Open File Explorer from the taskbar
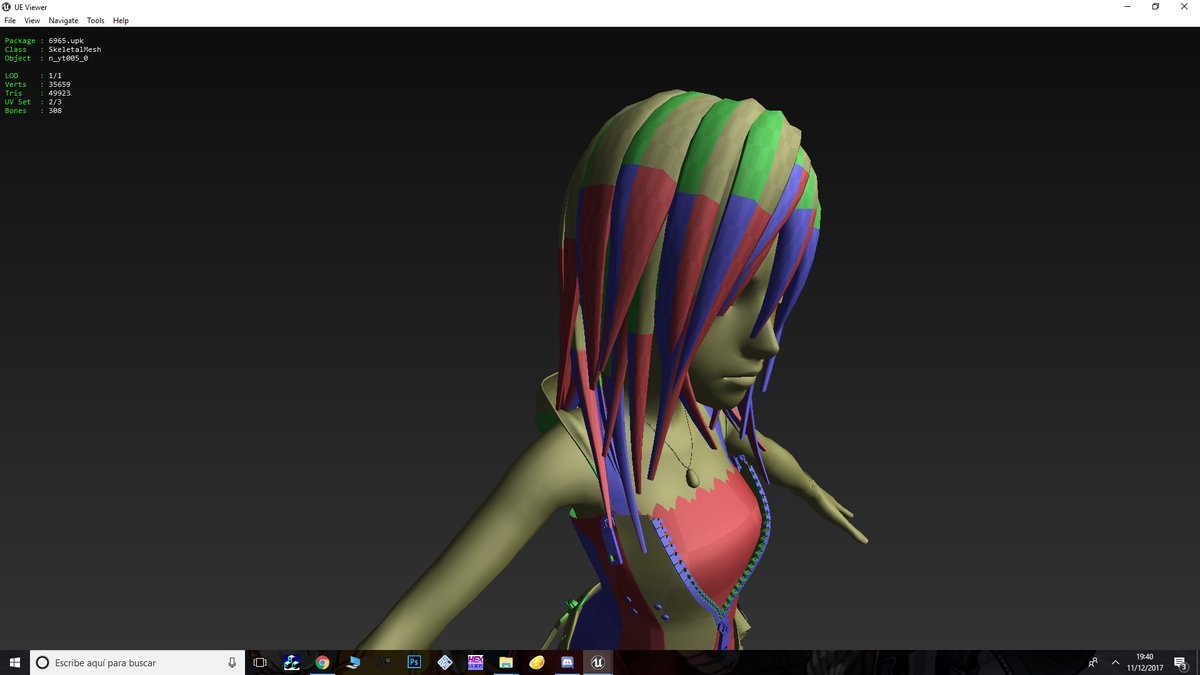The width and height of the screenshot is (1200, 675). pos(506,662)
